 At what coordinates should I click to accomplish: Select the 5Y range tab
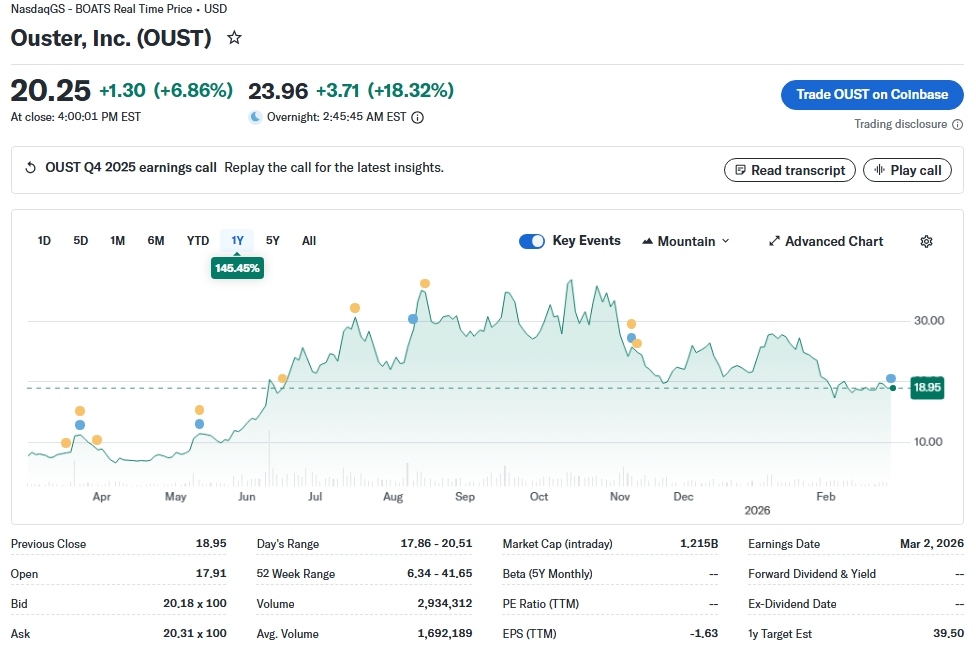(x=273, y=241)
